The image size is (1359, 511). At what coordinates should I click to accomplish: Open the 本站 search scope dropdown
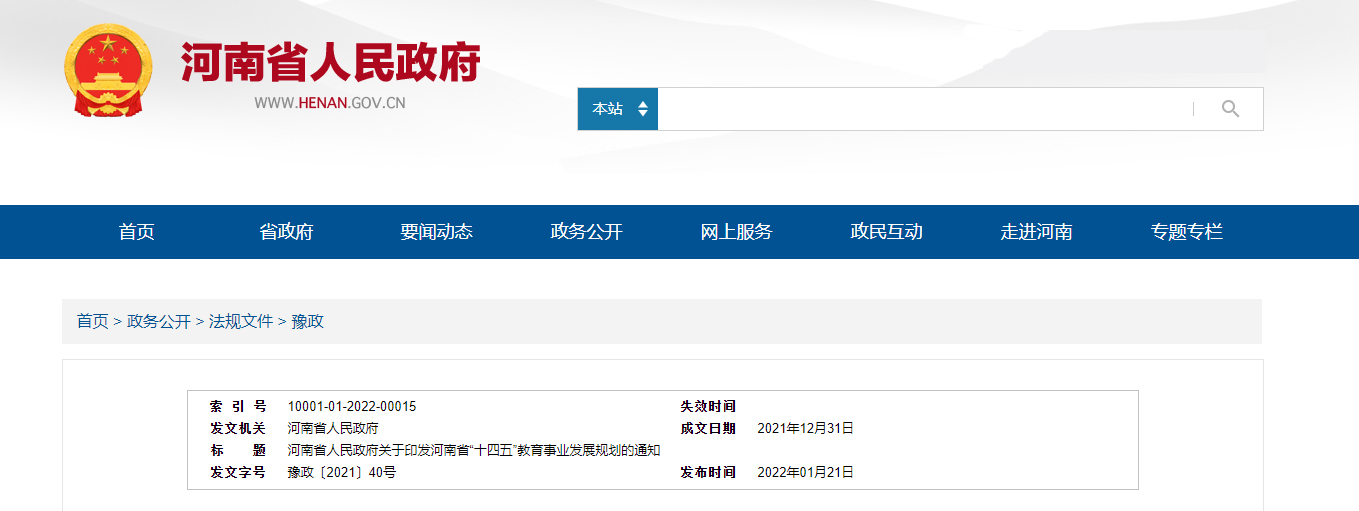617,109
